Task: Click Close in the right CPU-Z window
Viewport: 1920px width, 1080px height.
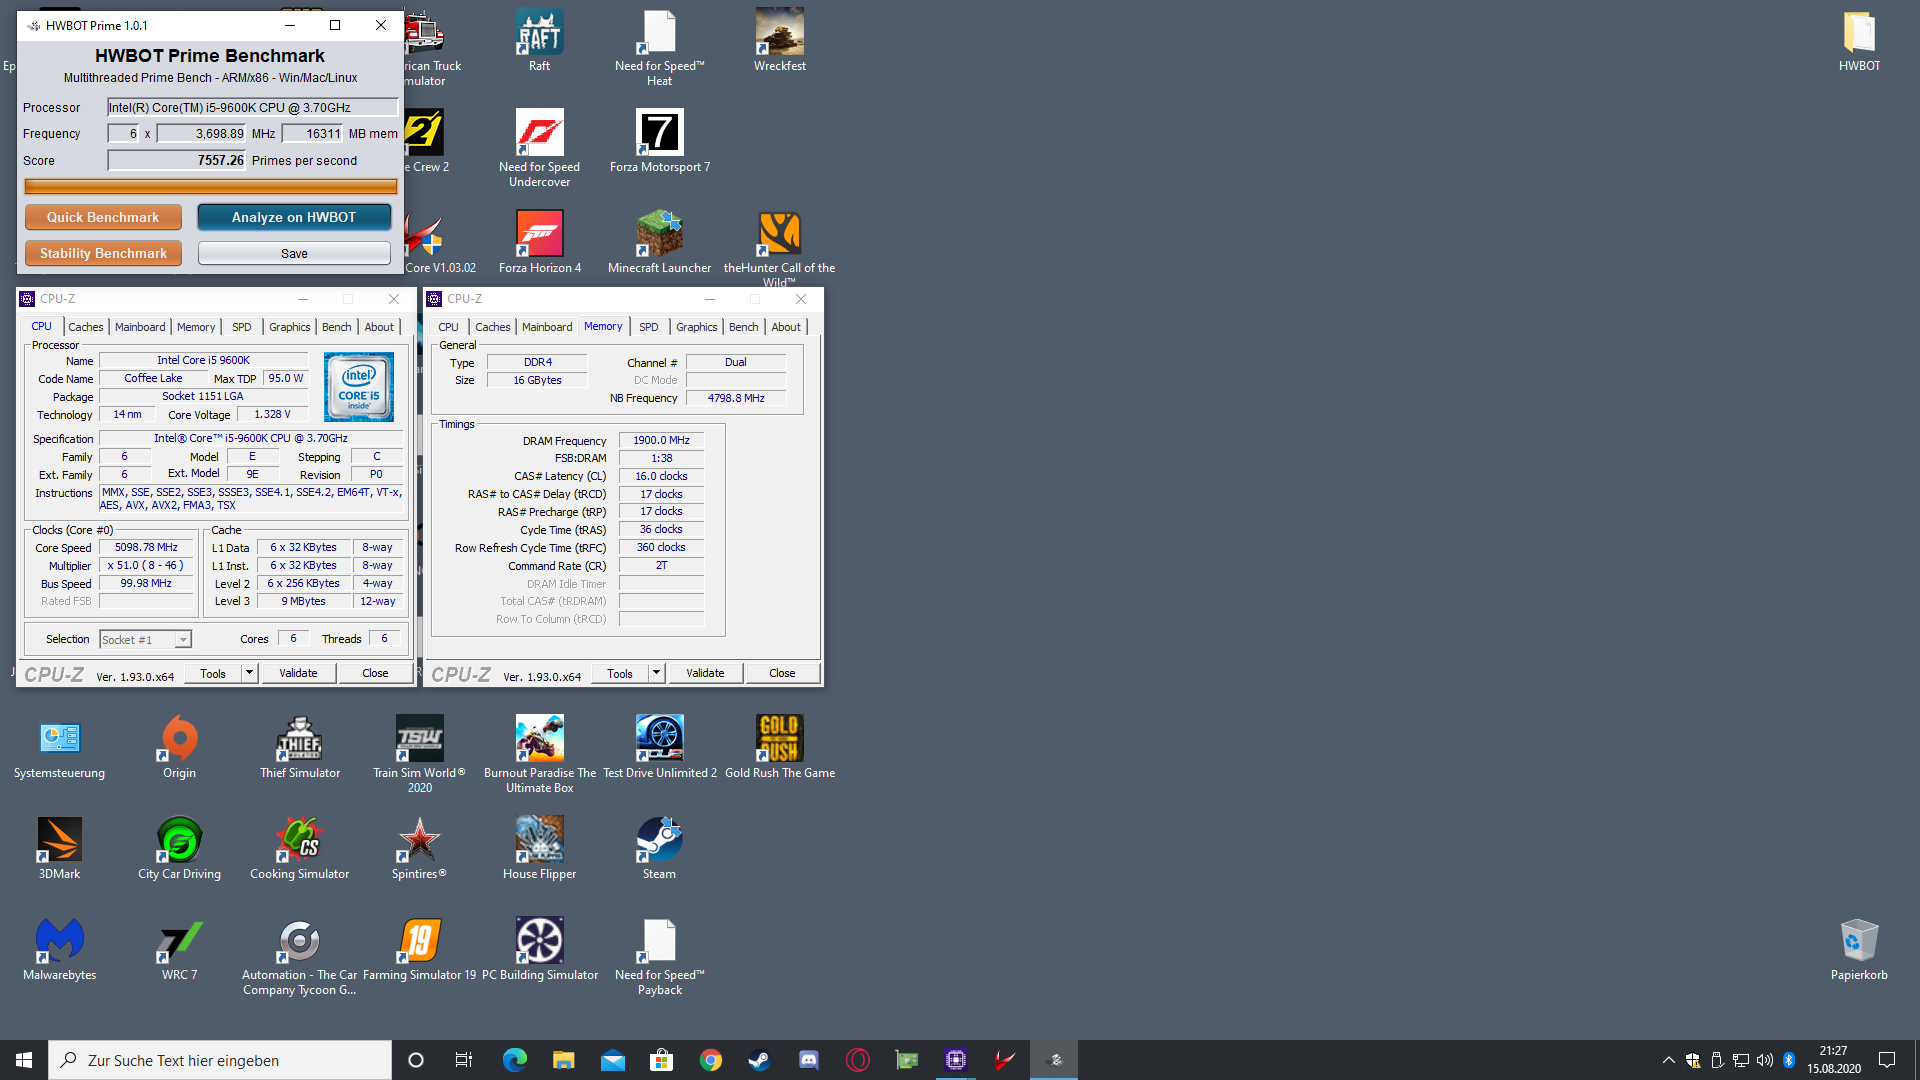Action: pyautogui.click(x=782, y=673)
